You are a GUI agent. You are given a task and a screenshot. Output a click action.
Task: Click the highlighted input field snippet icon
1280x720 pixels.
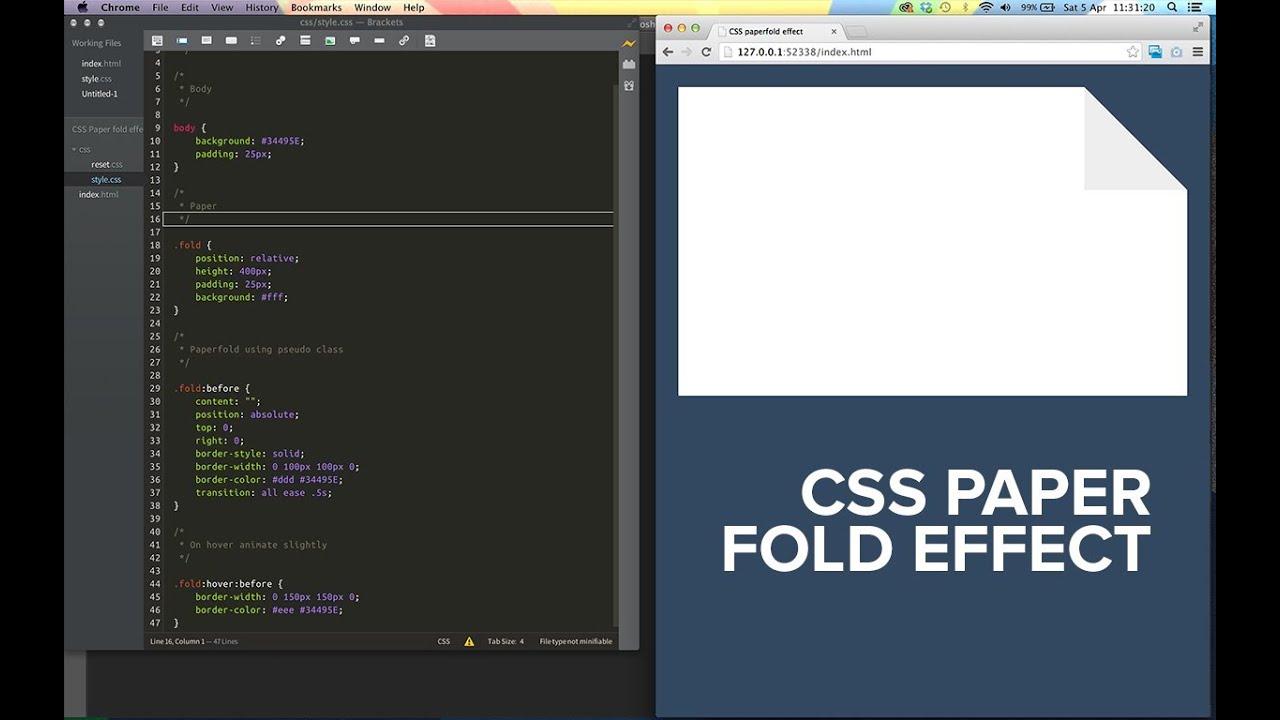pyautogui.click(x=182, y=41)
